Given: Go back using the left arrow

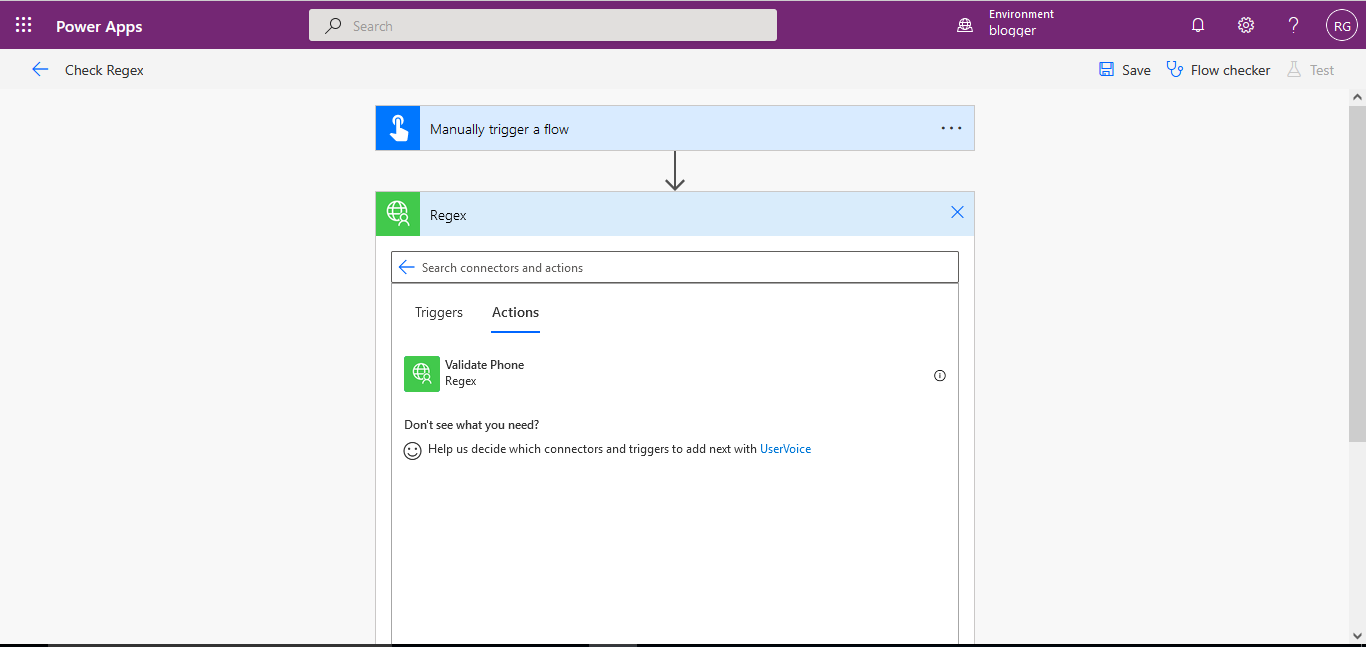Looking at the screenshot, I should coord(40,69).
